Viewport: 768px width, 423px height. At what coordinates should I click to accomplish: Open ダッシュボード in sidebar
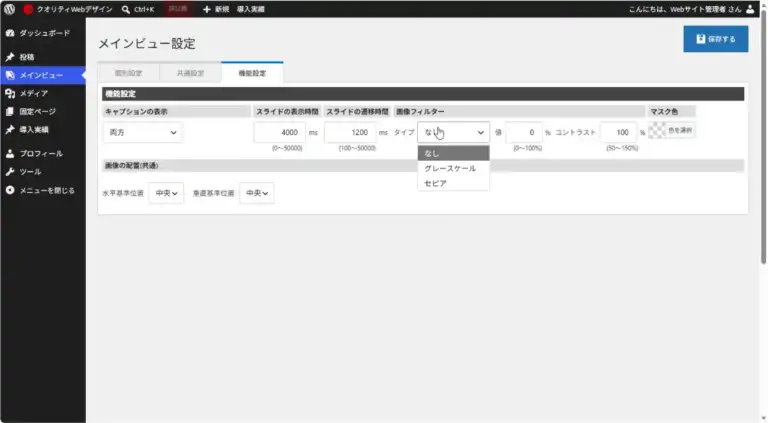(x=43, y=33)
